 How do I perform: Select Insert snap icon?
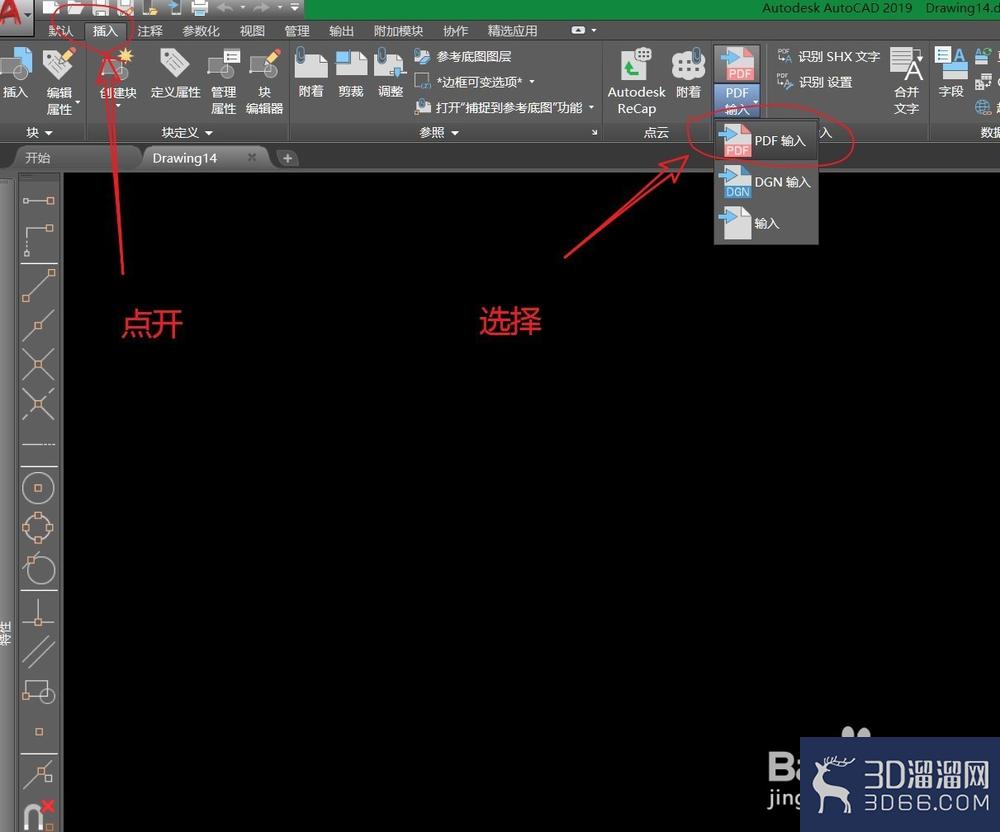click(39, 692)
